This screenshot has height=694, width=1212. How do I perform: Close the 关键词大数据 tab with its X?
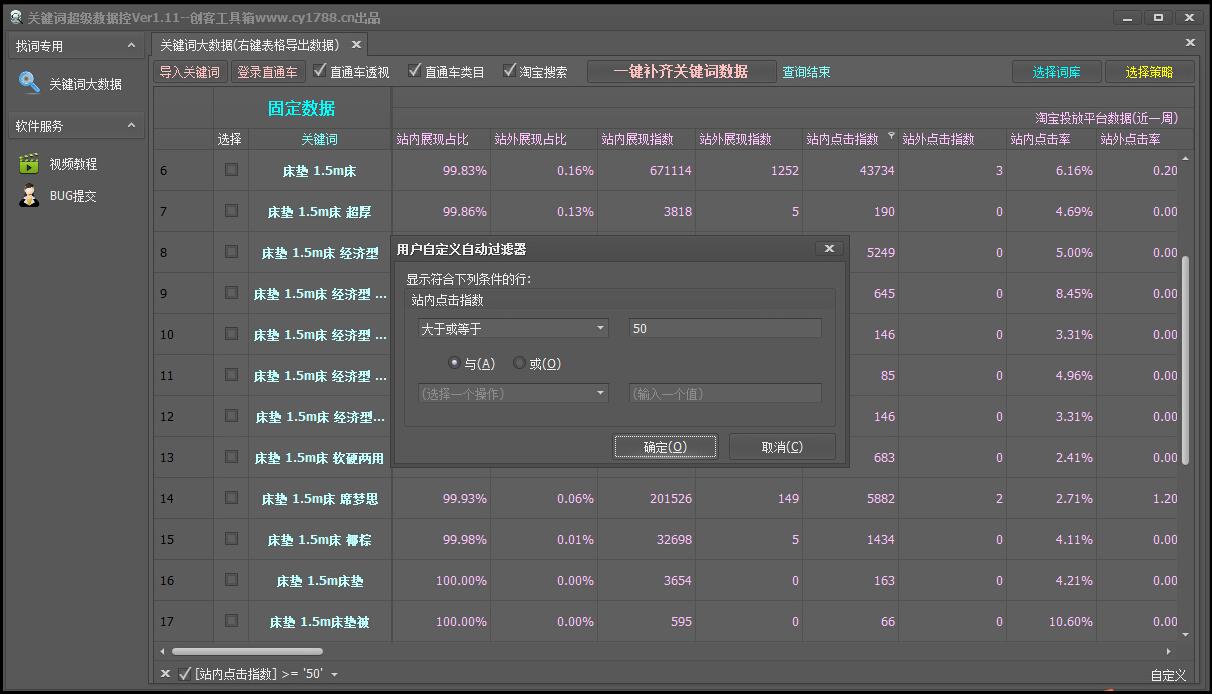pyautogui.click(x=356, y=45)
